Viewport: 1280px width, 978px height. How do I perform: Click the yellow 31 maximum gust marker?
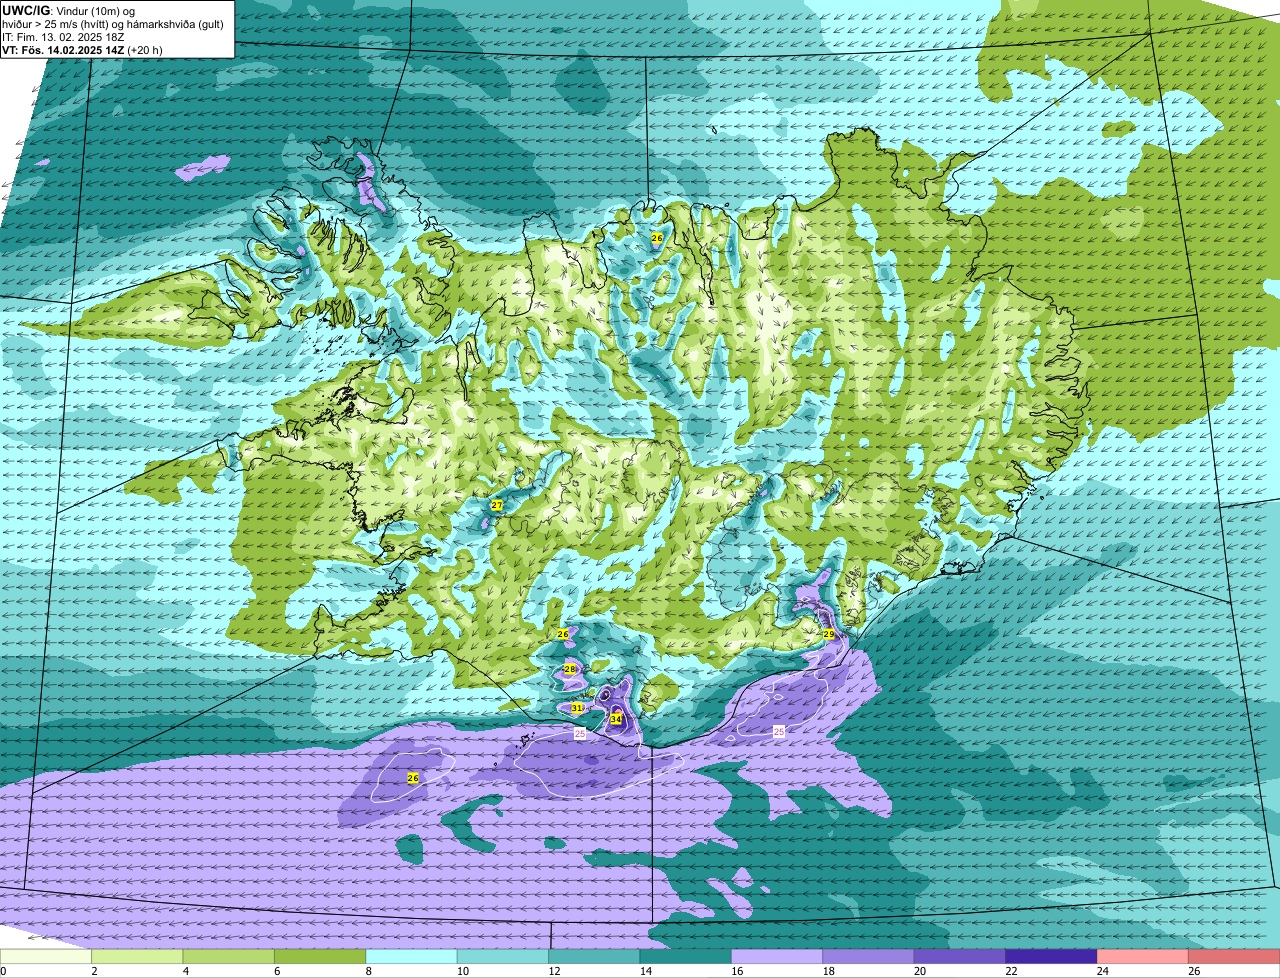pos(577,708)
